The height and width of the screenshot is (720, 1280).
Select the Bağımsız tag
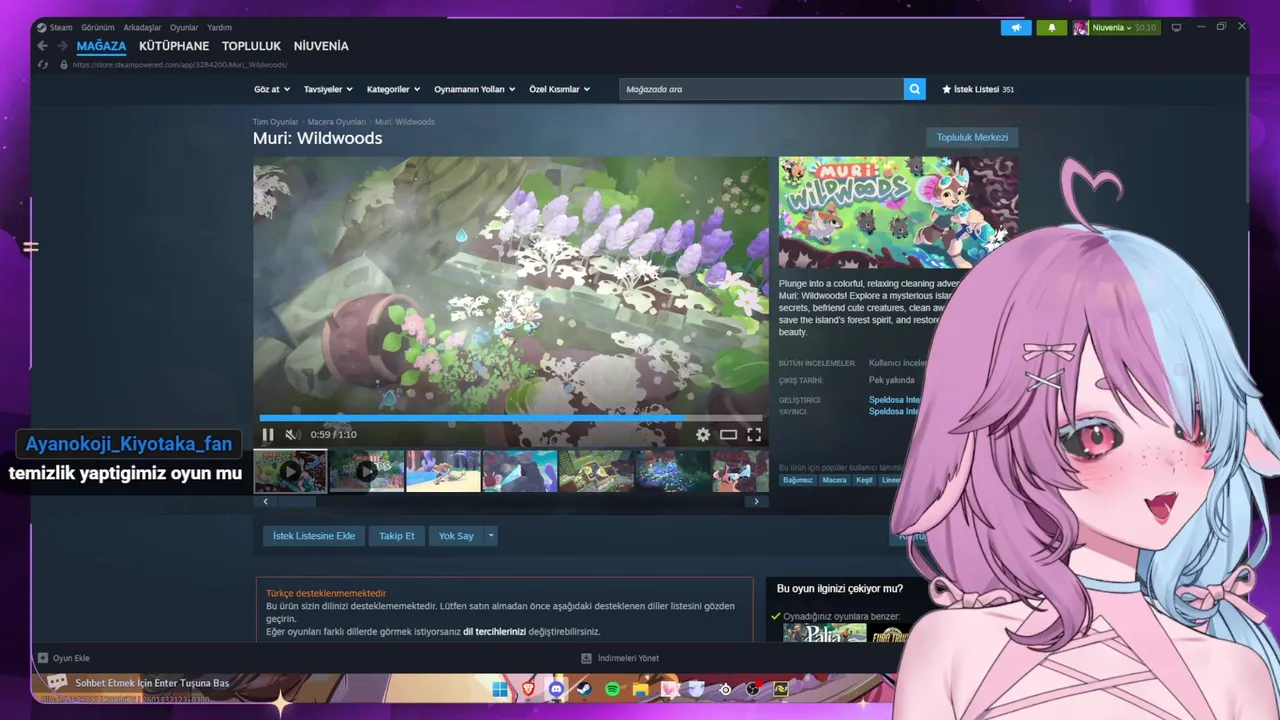tap(798, 480)
